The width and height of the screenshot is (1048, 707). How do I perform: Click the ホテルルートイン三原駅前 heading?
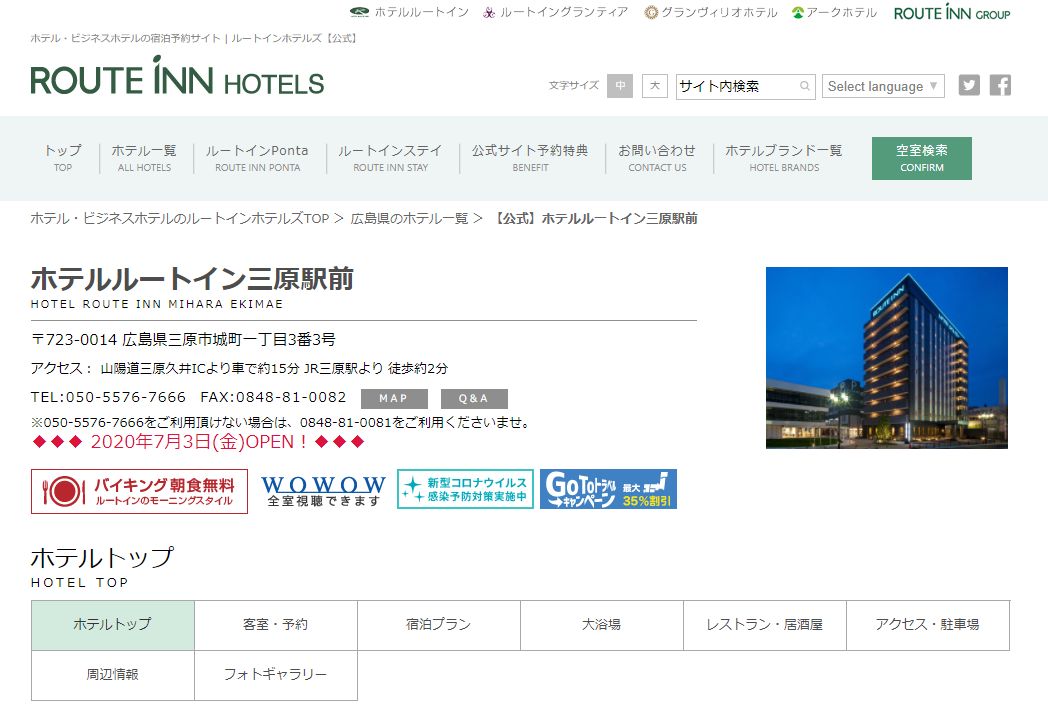tap(192, 279)
